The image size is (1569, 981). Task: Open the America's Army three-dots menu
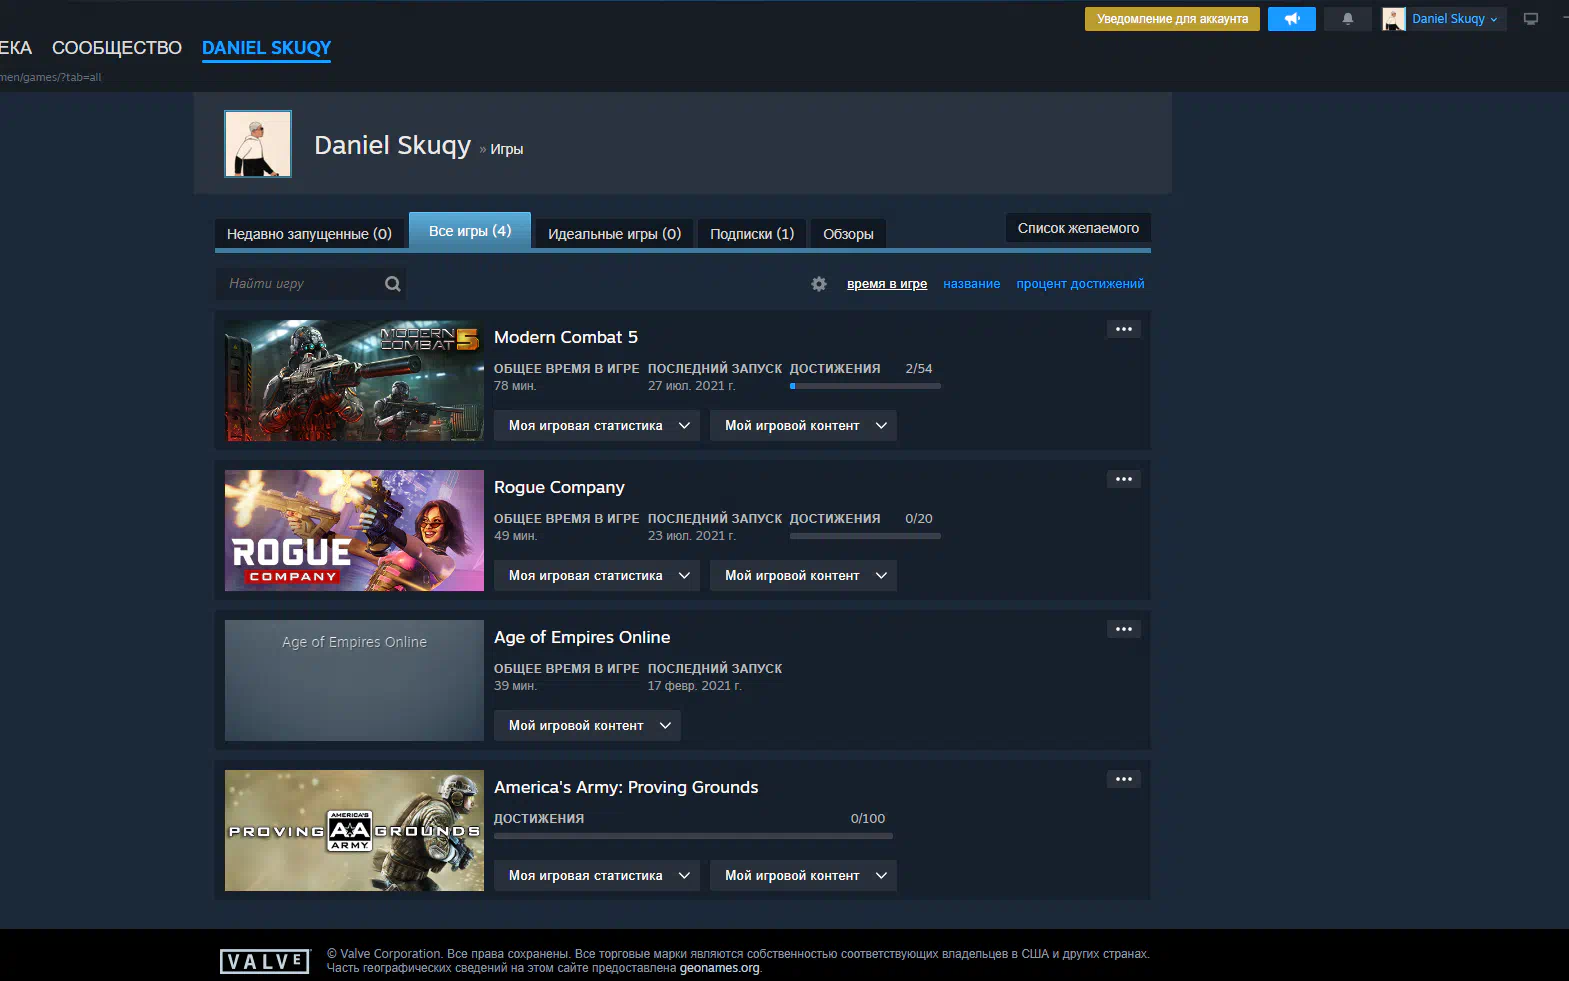pos(1124,779)
